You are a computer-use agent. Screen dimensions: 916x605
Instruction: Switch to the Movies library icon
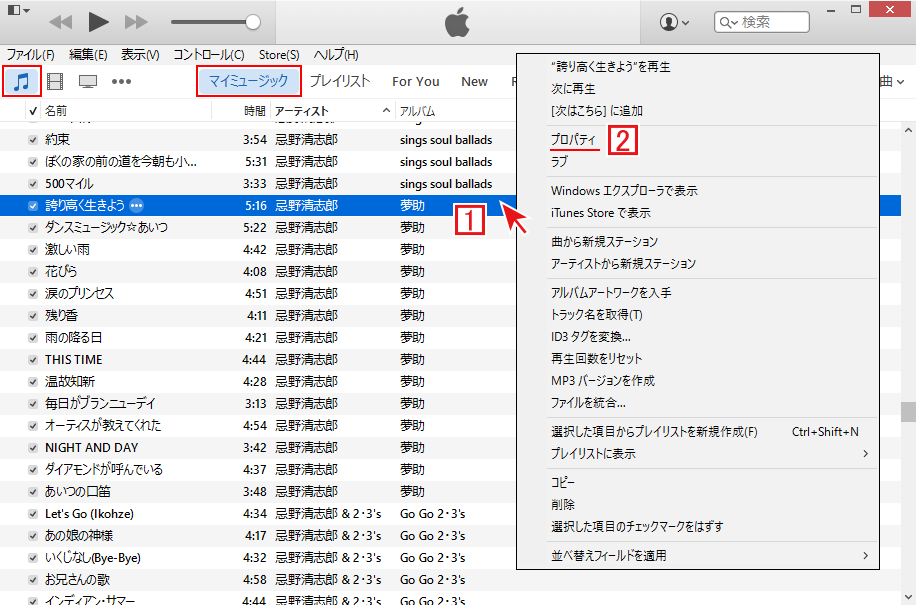pos(55,81)
